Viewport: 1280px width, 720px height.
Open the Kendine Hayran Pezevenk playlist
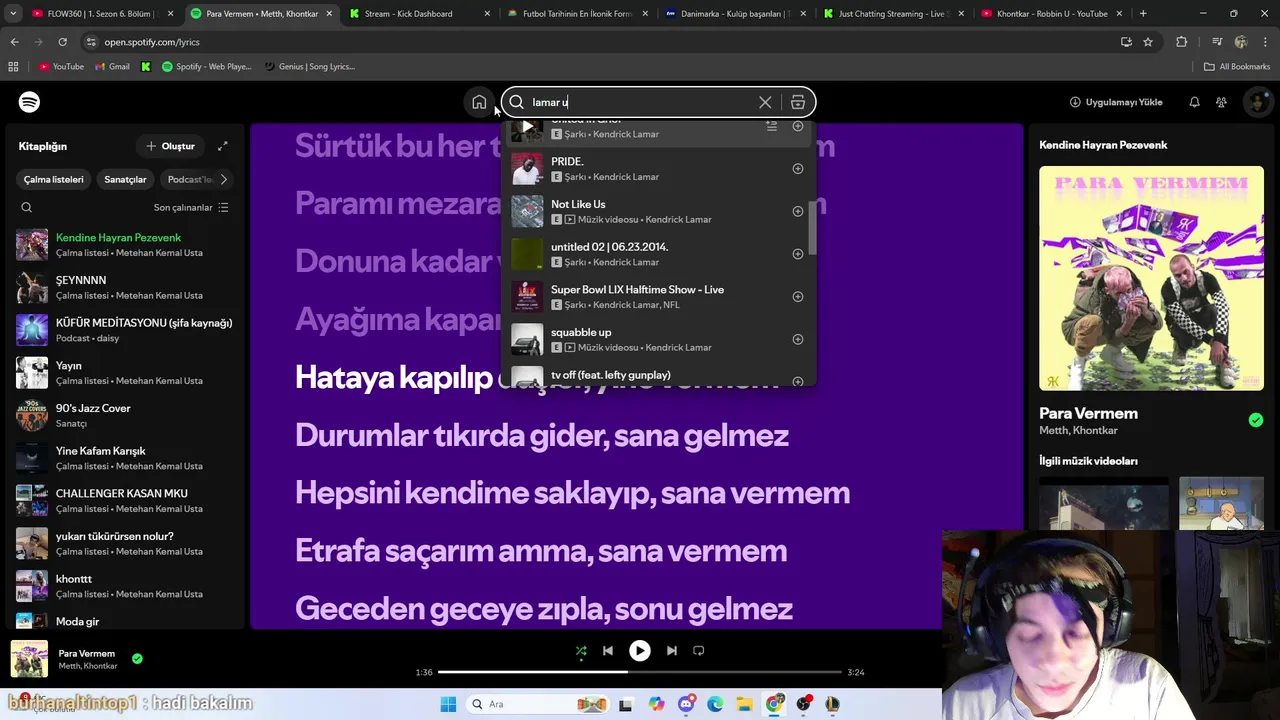pos(125,245)
